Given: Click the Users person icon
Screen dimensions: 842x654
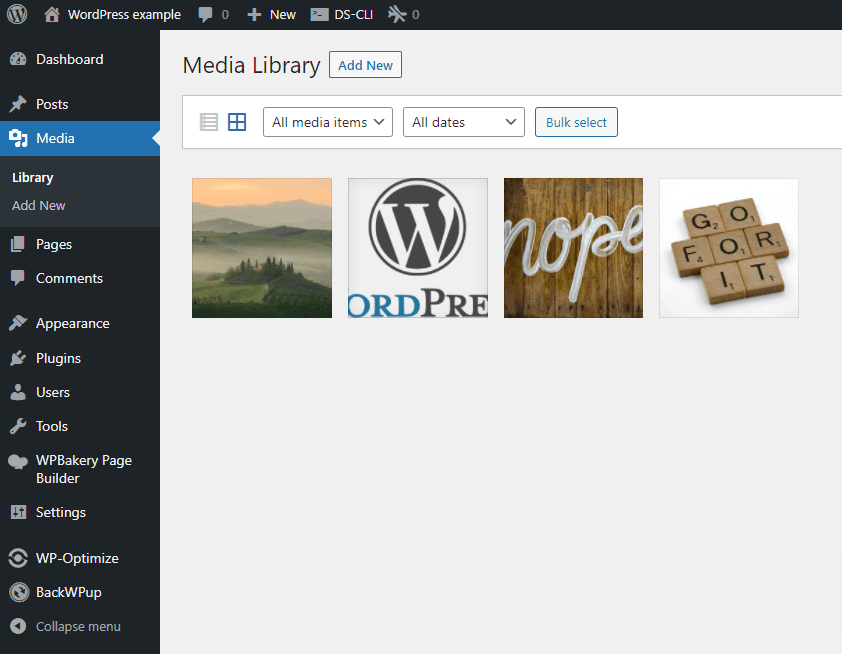Looking at the screenshot, I should [18, 392].
